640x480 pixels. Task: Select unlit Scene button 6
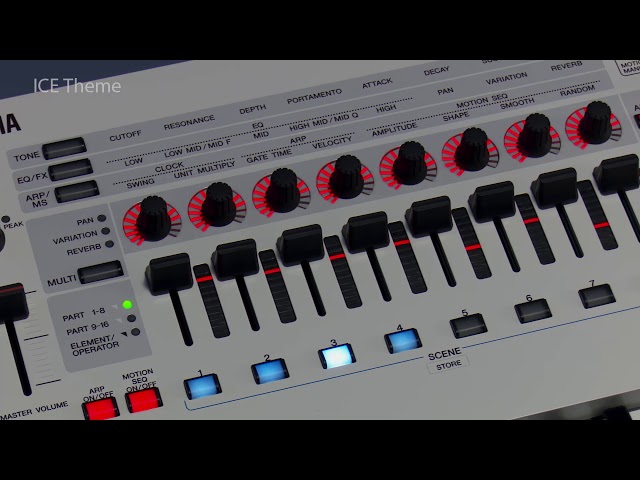point(533,311)
